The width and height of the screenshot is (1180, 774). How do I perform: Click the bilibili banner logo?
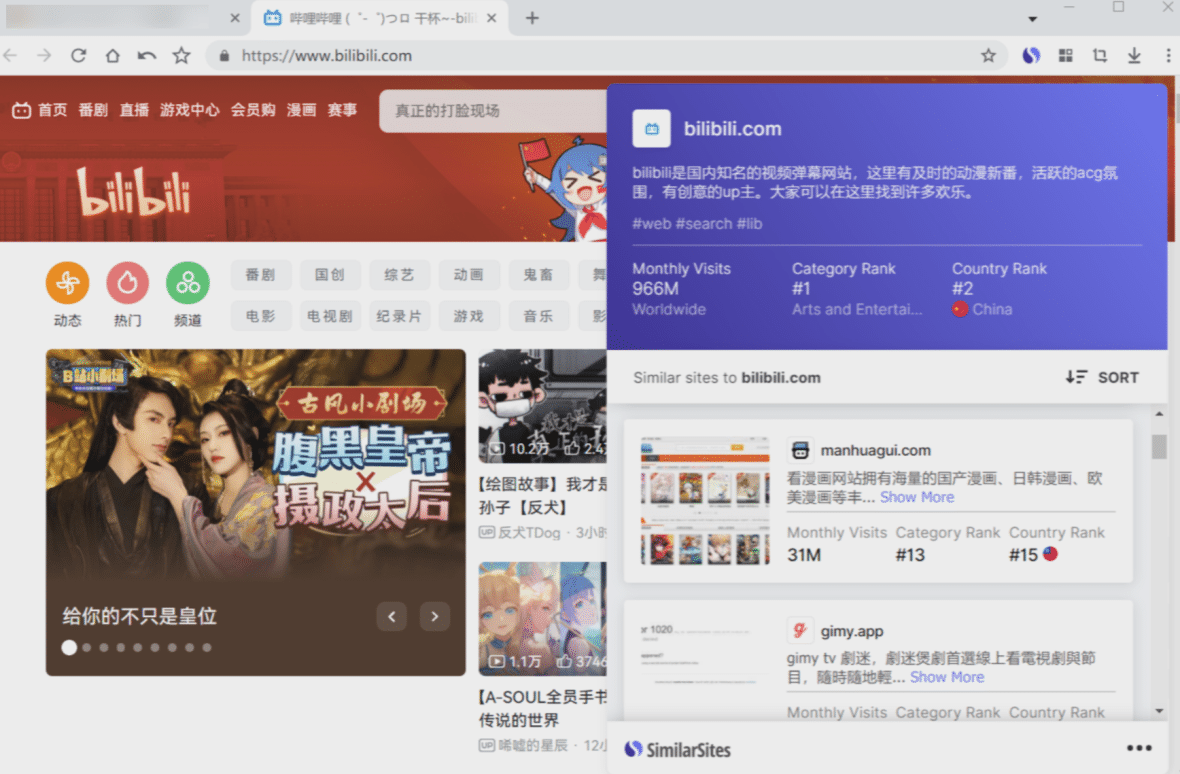[134, 191]
